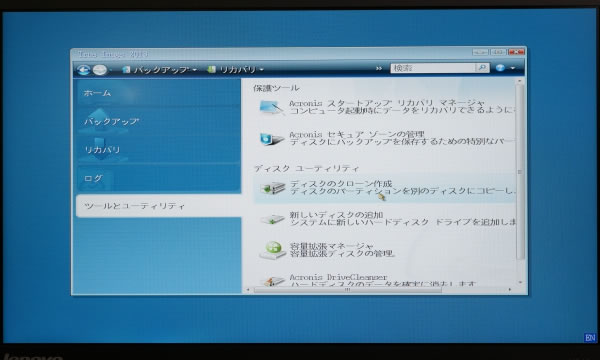Click the capacity extension manager icon

point(273,250)
